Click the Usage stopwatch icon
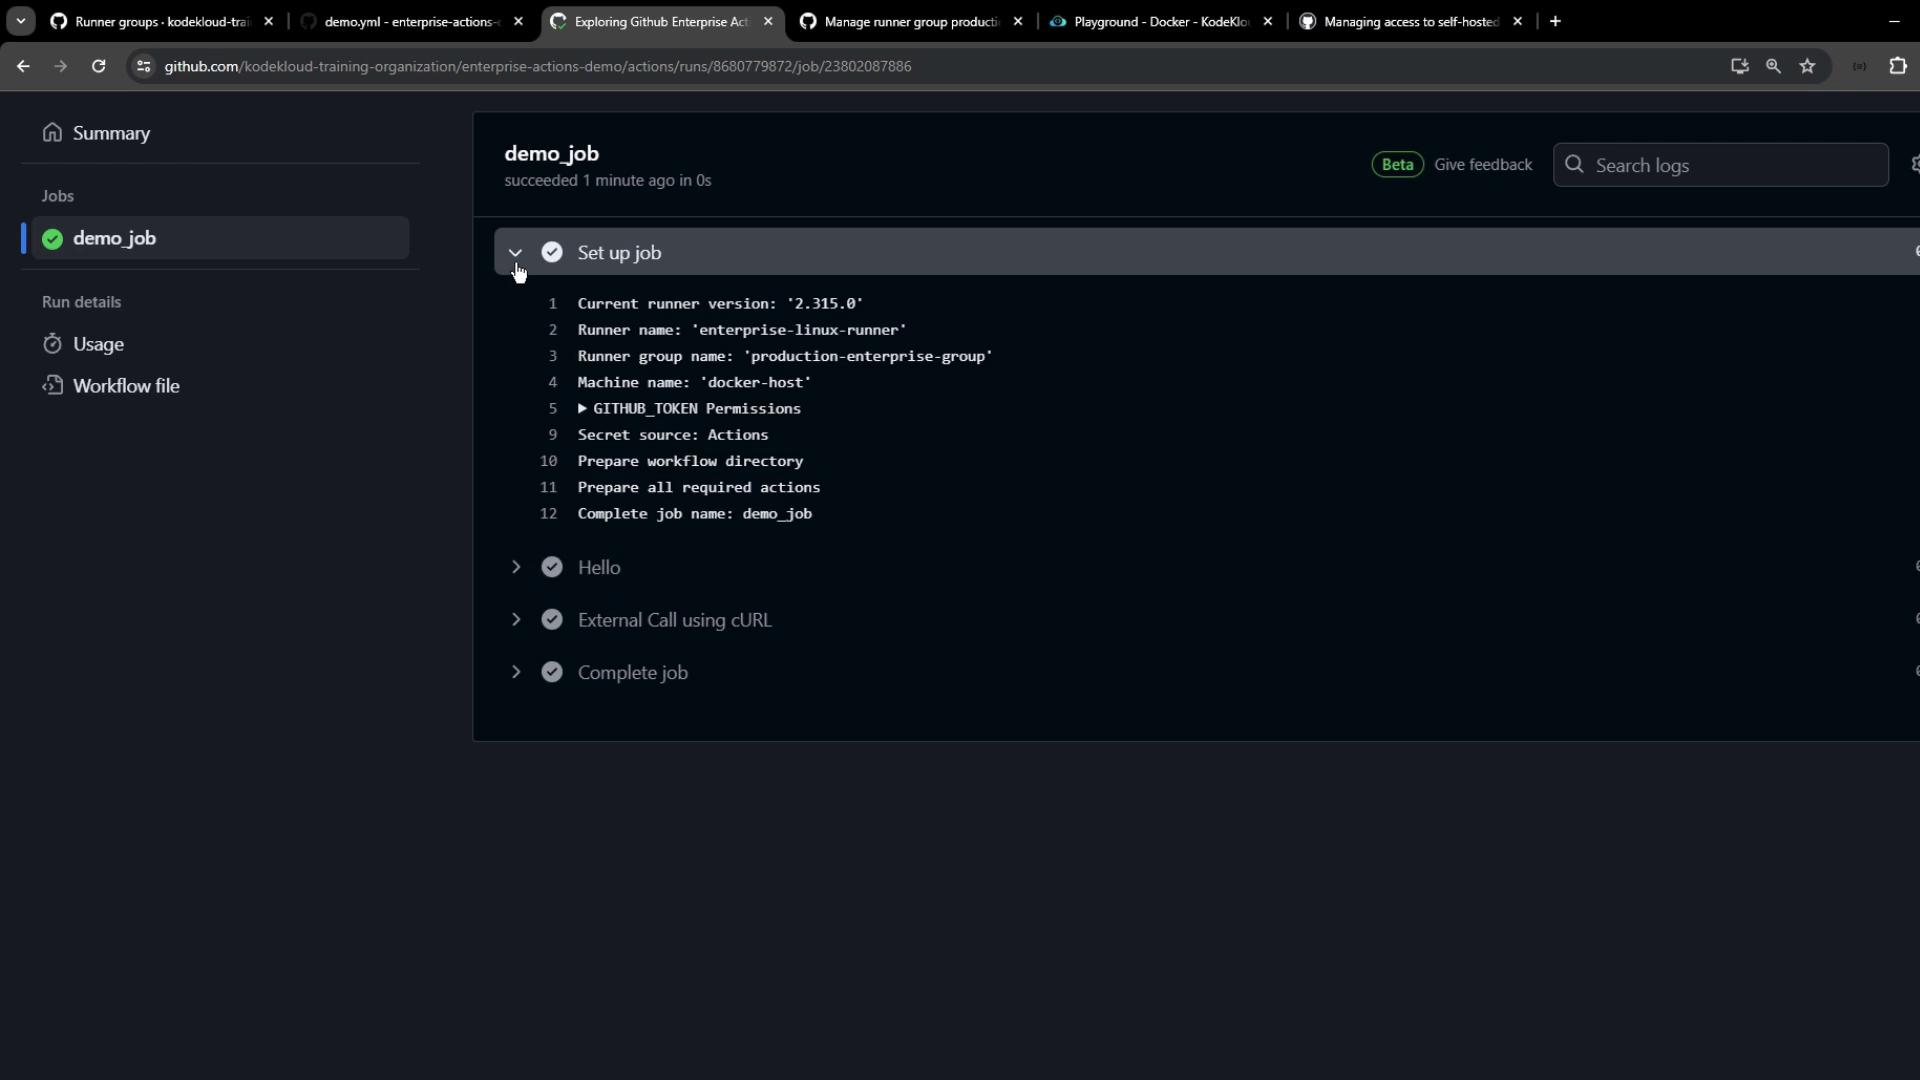Image resolution: width=1920 pixels, height=1080 pixels. pyautogui.click(x=52, y=344)
